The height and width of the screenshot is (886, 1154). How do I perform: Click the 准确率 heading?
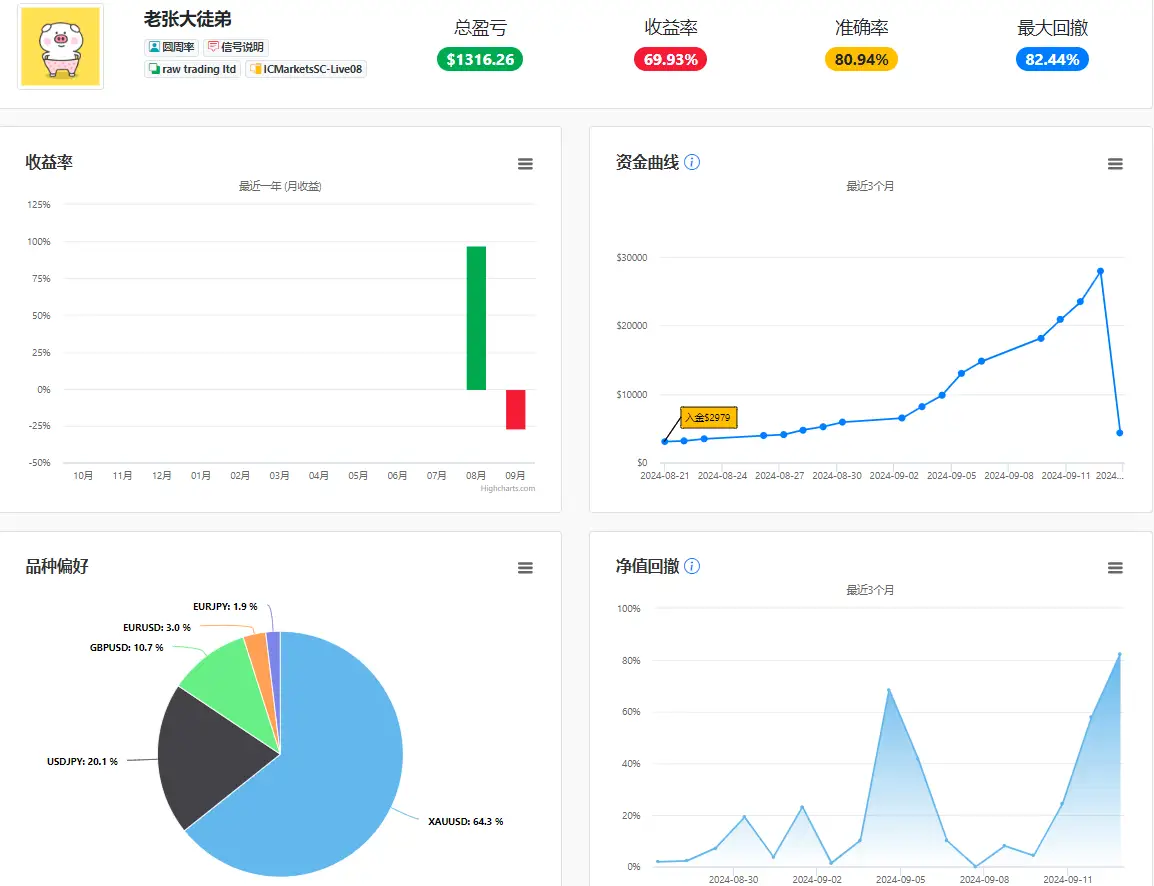tap(861, 28)
